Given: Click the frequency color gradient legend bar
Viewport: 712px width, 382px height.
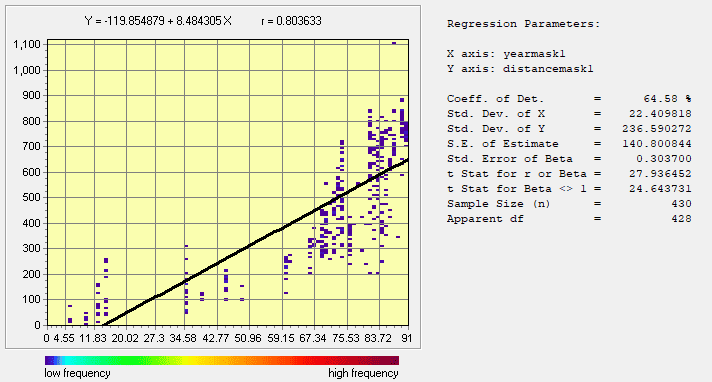Looking at the screenshot, I should tap(222, 360).
